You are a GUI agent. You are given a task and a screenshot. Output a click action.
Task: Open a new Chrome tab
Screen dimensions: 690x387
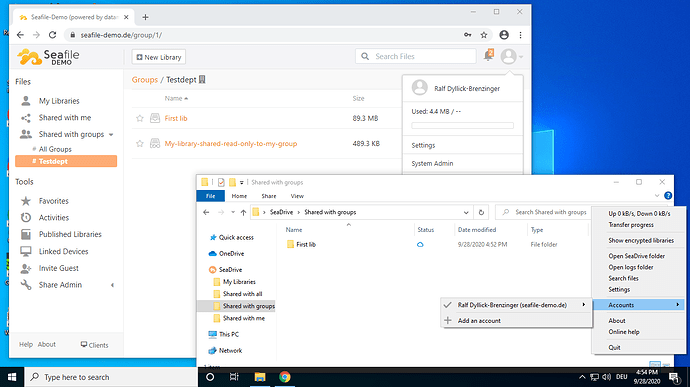145,17
